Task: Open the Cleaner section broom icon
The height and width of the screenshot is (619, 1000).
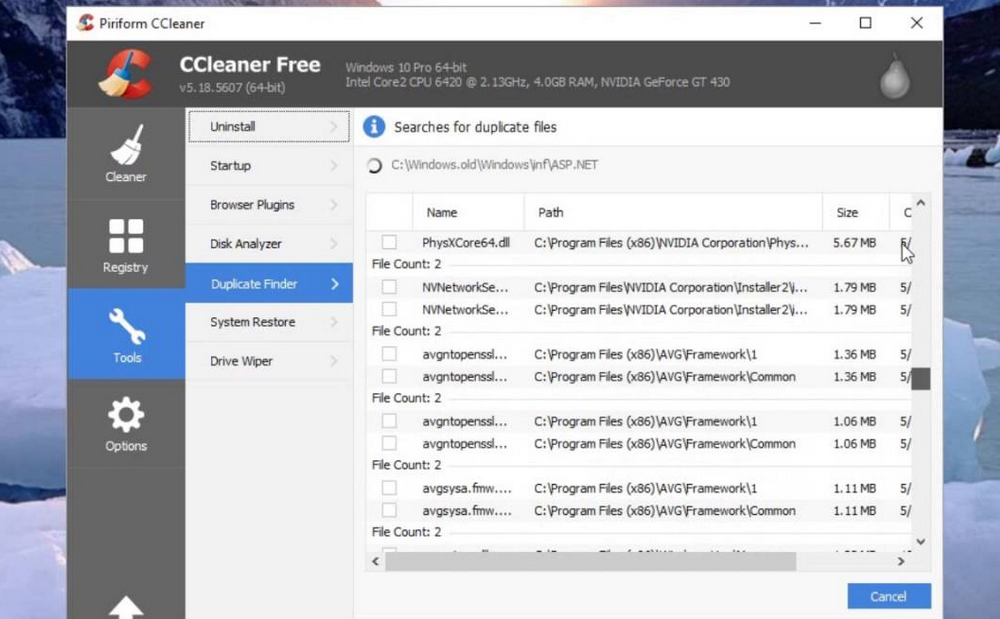Action: [126, 145]
